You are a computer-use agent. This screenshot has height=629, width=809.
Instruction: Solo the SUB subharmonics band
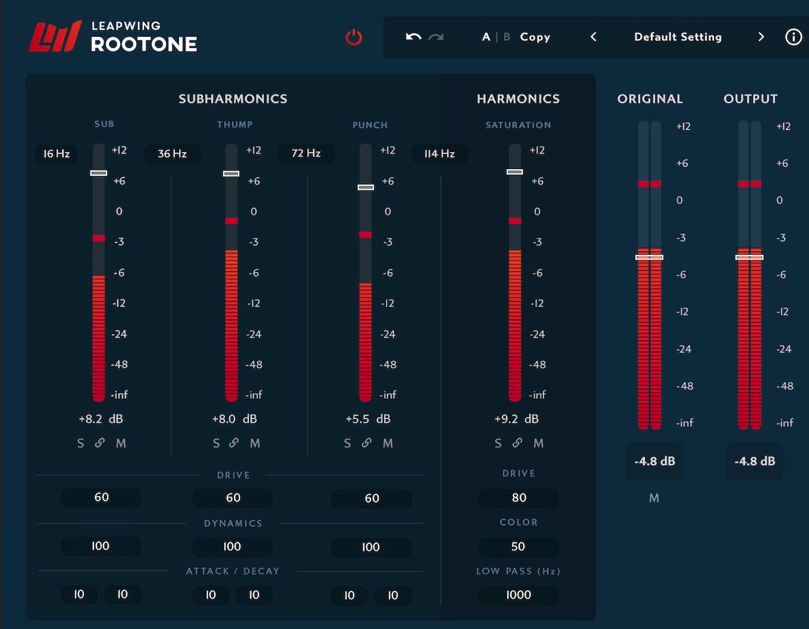pos(80,443)
